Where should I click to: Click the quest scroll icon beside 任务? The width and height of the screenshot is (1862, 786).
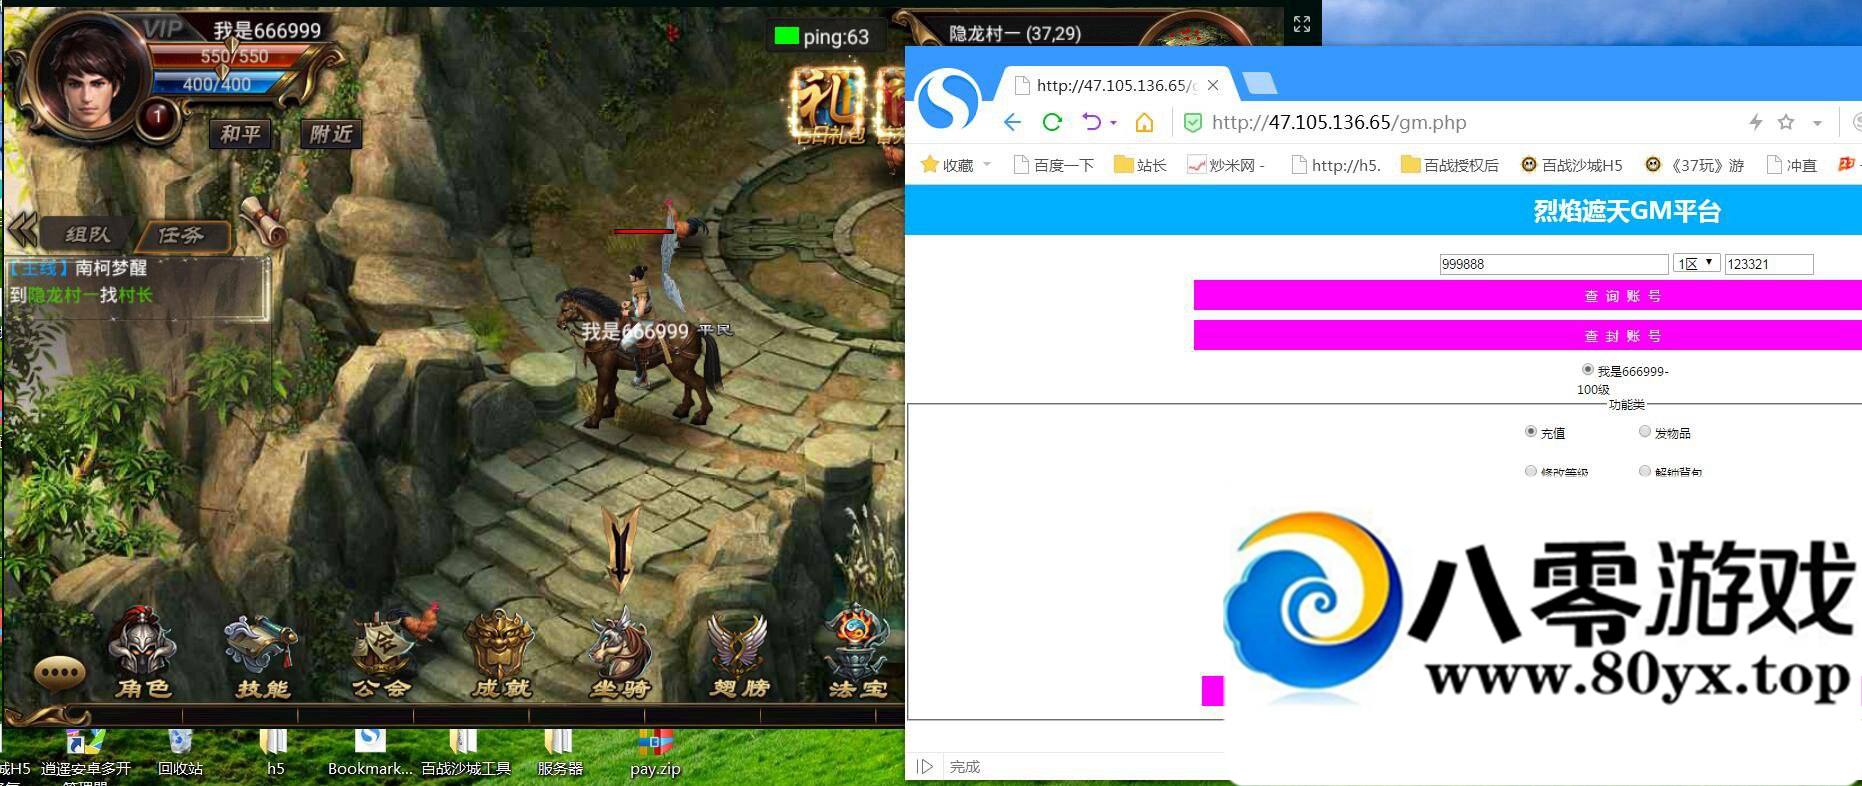tap(264, 220)
